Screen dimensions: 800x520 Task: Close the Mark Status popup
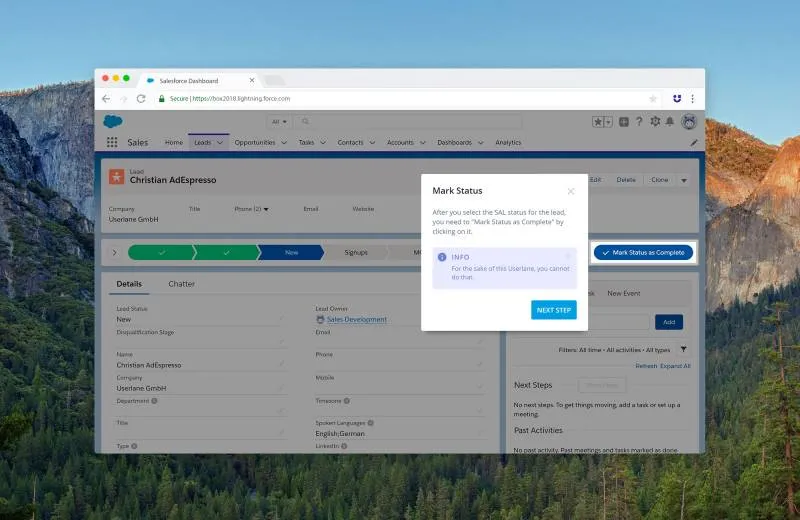(571, 191)
